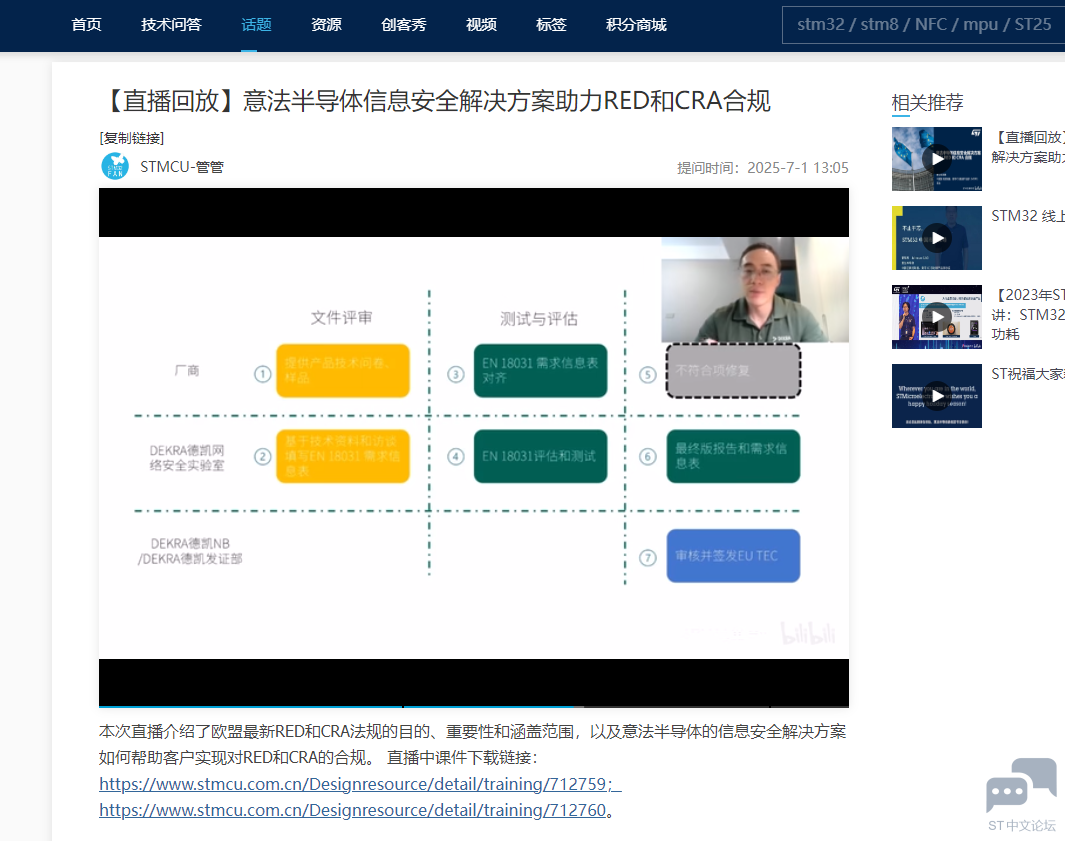The width and height of the screenshot is (1065, 841).
Task: Open the 积分商城 navigation item
Action: pyautogui.click(x=636, y=24)
